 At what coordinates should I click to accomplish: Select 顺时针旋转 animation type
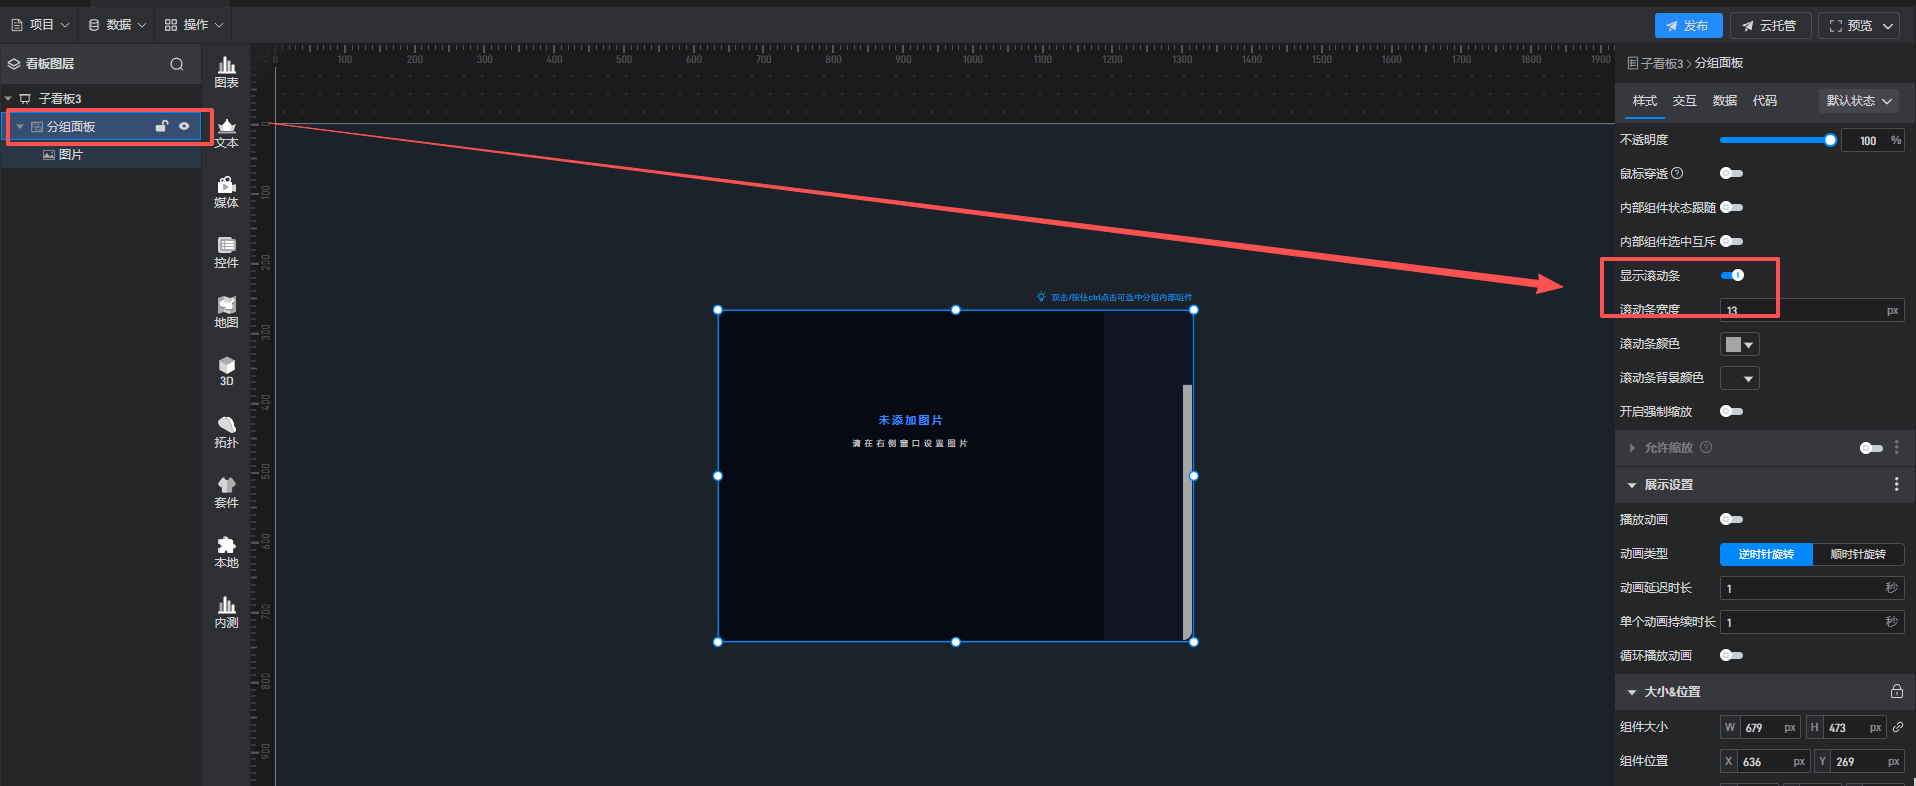pos(1857,554)
